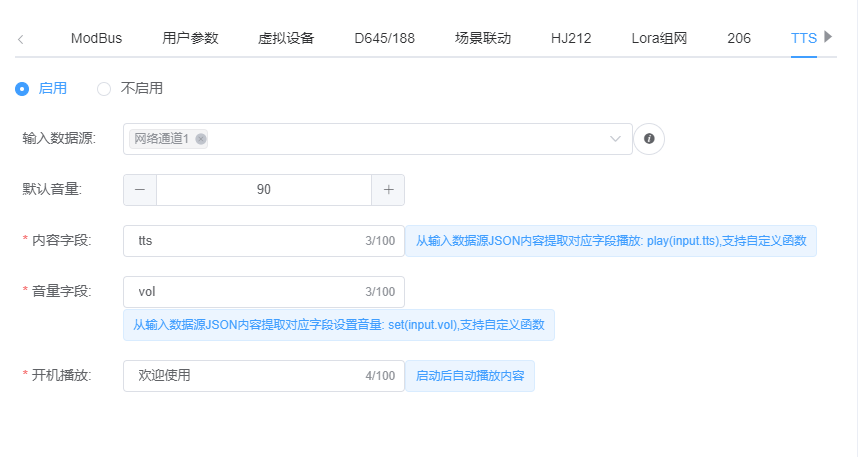Focus the 开机播放 input containing 欢迎使用
Viewport: 858px width, 457px height.
[x=264, y=375]
